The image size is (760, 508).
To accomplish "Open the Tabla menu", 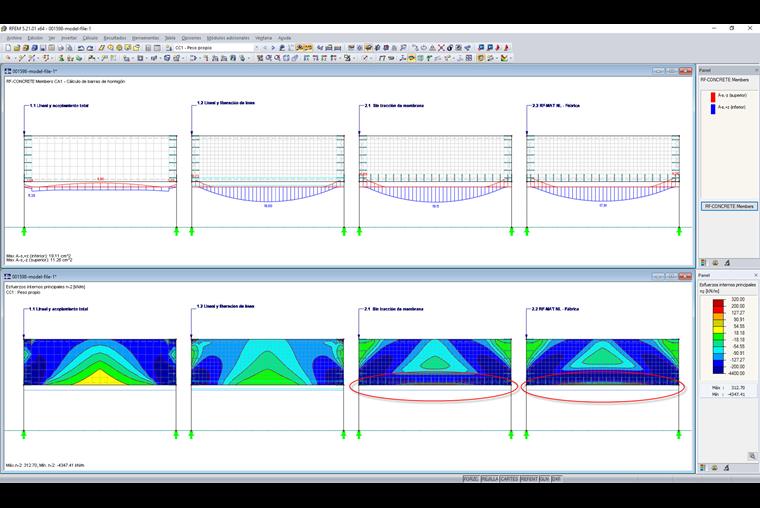I will [x=170, y=38].
